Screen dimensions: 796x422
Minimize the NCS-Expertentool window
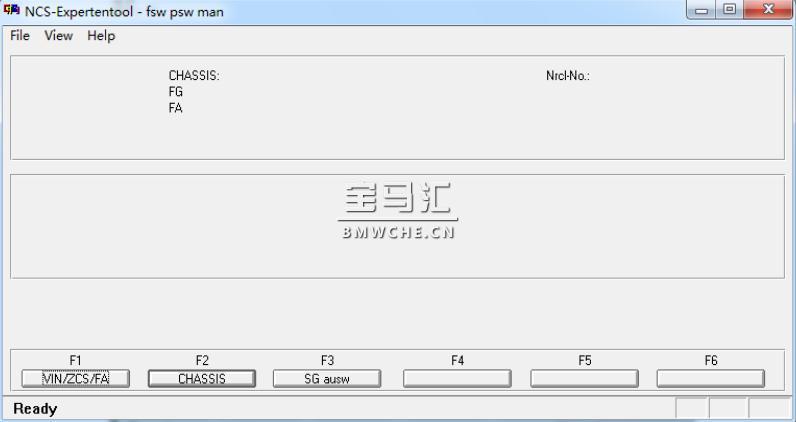[x=702, y=10]
